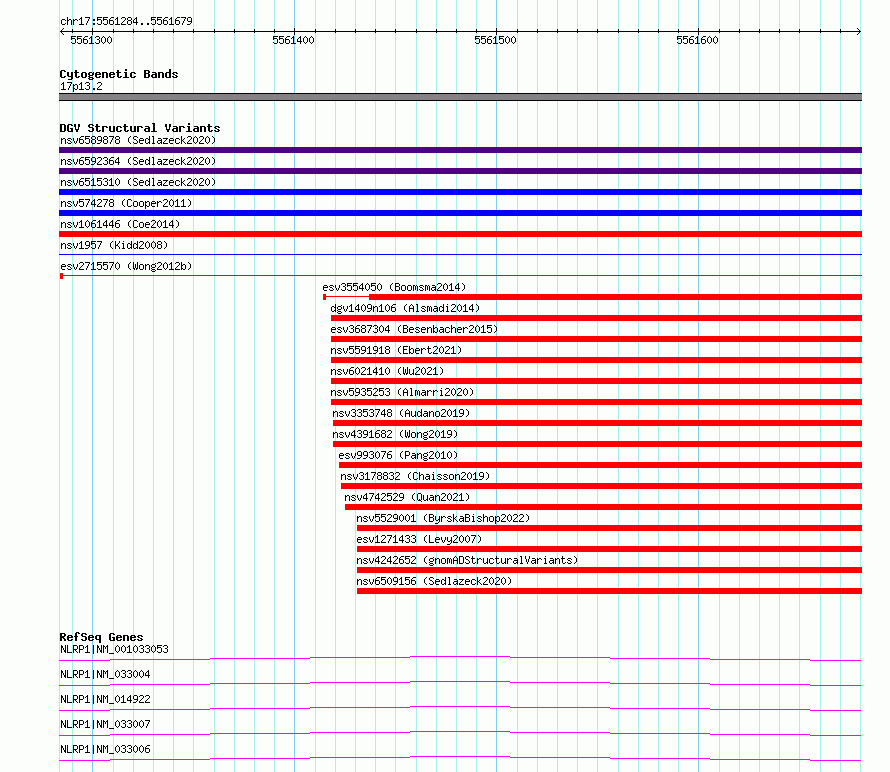Select ruler position 5561300
The image size is (890, 772).
tap(91, 40)
